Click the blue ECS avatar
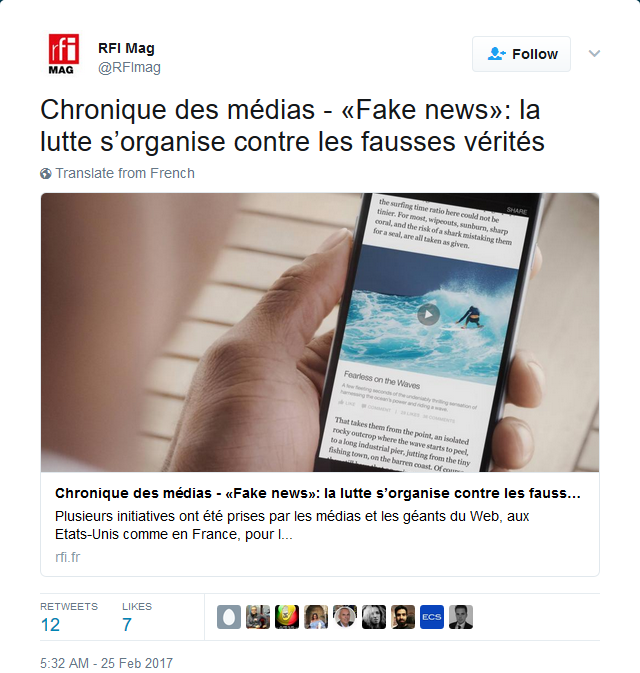Image resolution: width=640 pixels, height=673 pixels. (432, 617)
